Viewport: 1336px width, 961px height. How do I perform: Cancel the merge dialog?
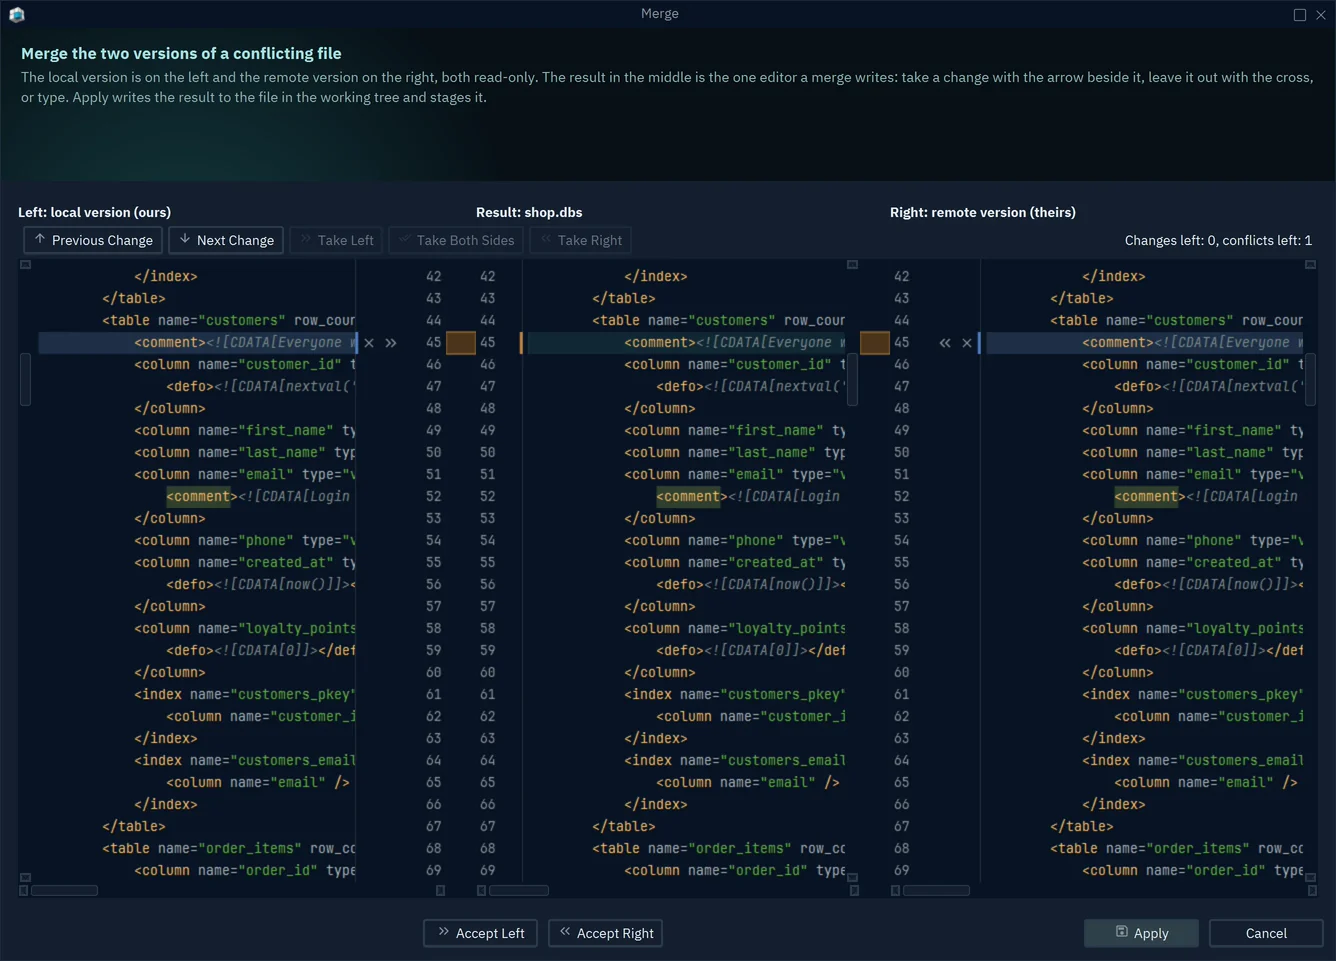pos(1266,933)
